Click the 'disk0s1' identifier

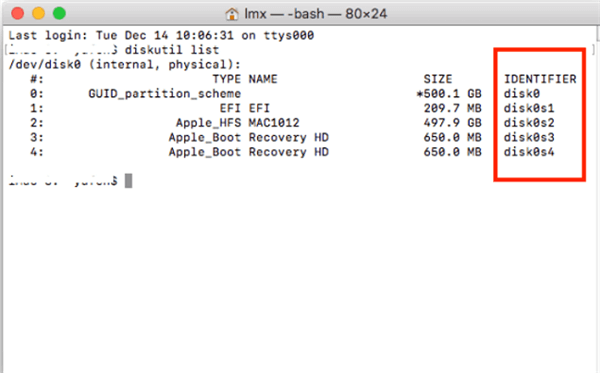[529, 108]
